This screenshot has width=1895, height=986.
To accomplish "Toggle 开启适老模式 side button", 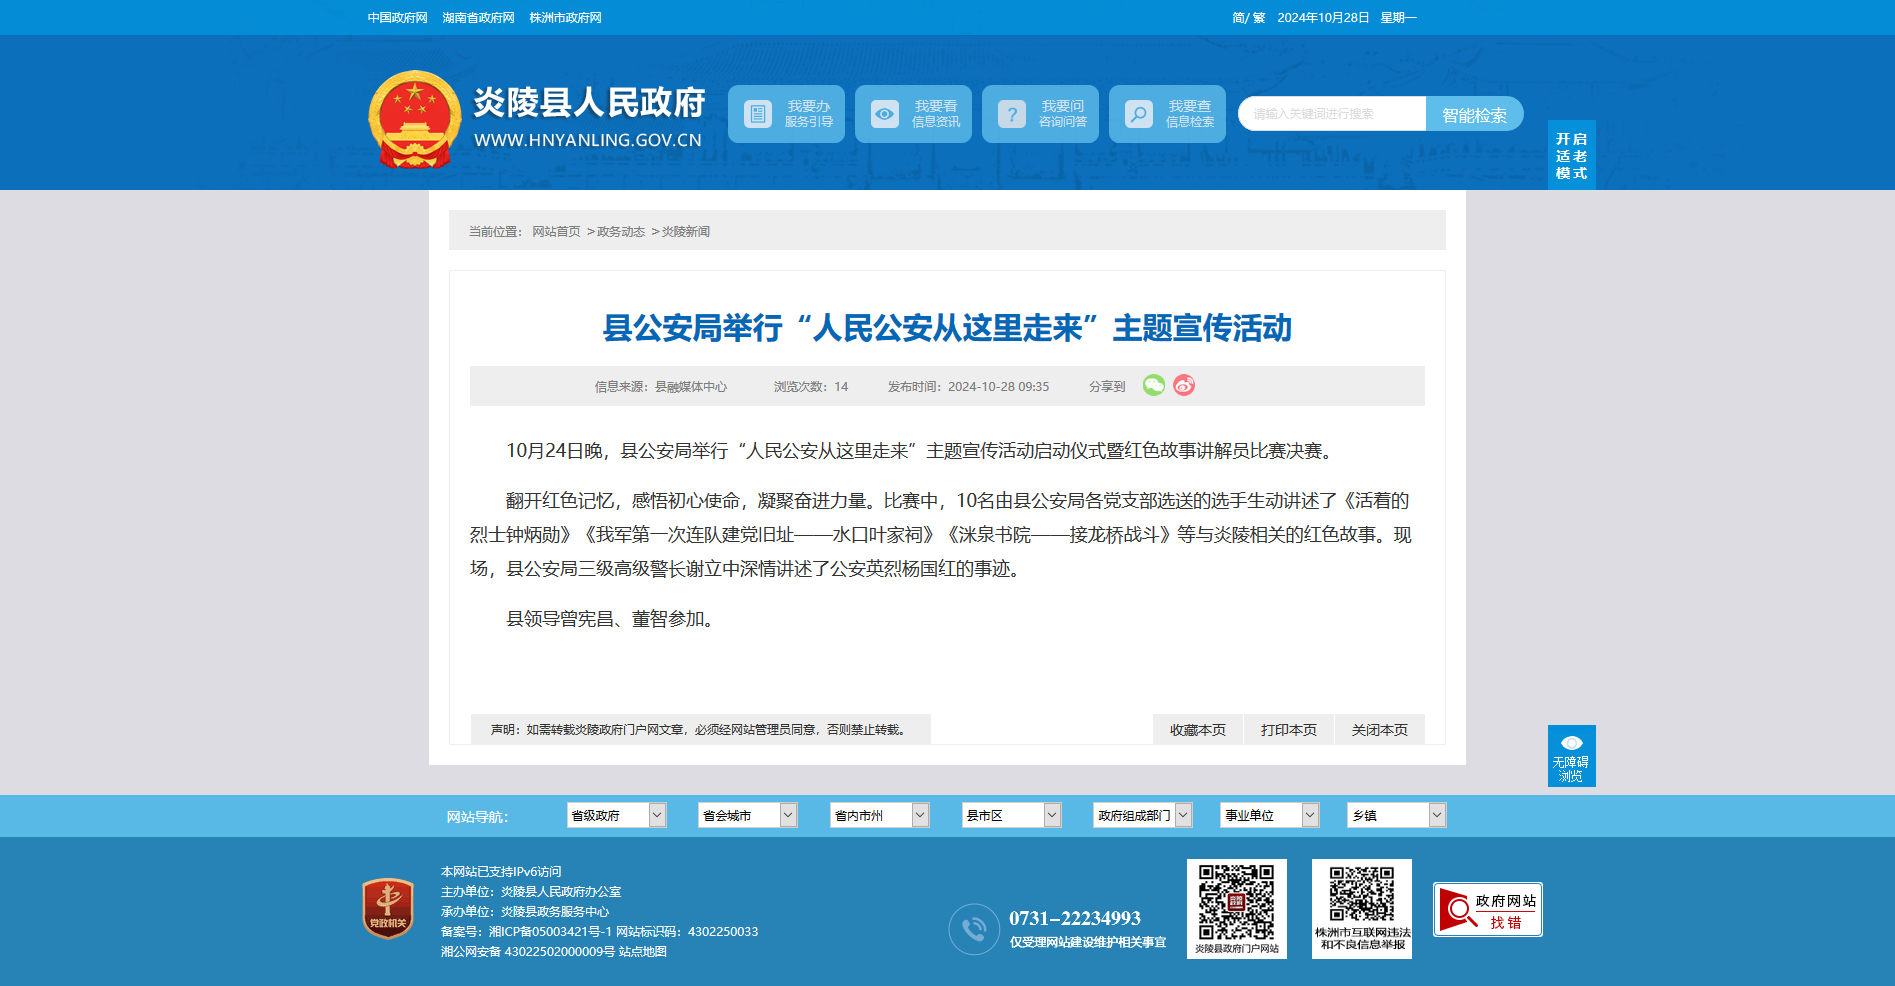I will coord(1571,156).
